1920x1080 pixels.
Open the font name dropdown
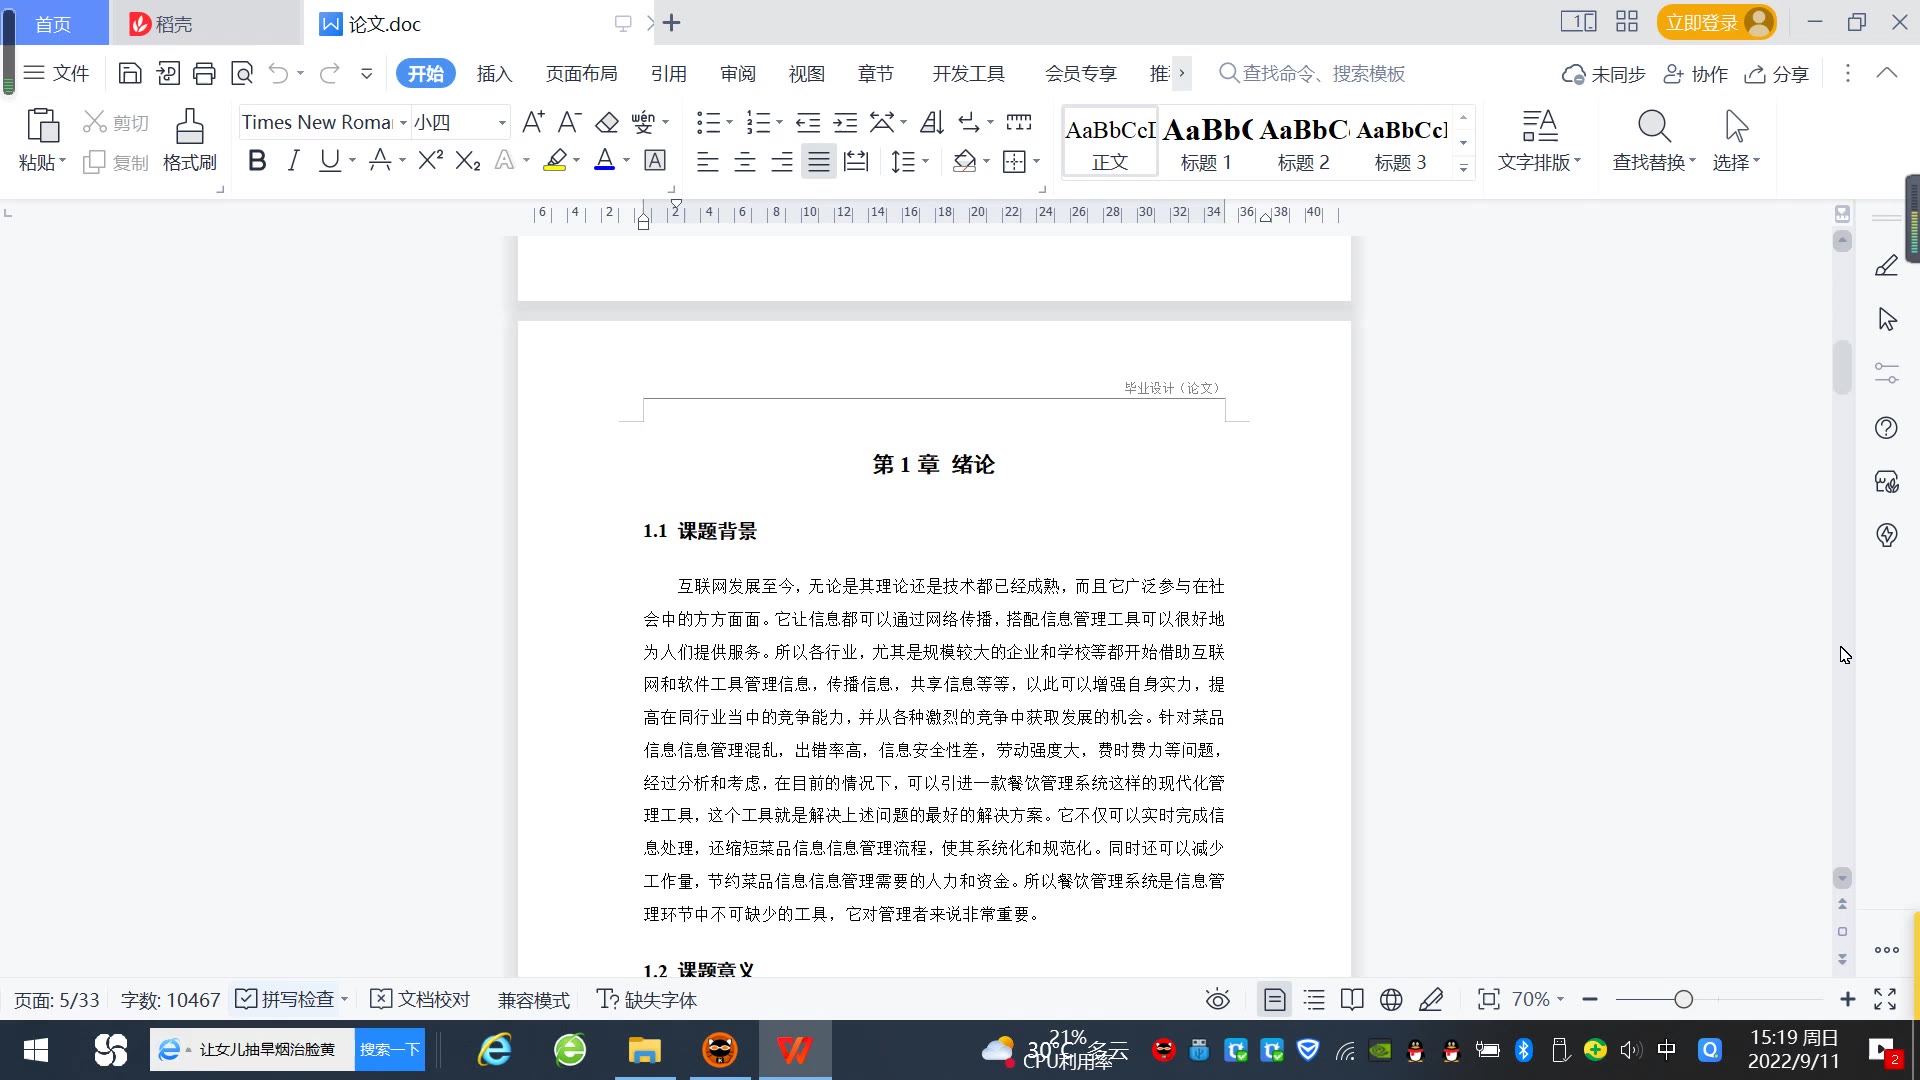coord(403,123)
